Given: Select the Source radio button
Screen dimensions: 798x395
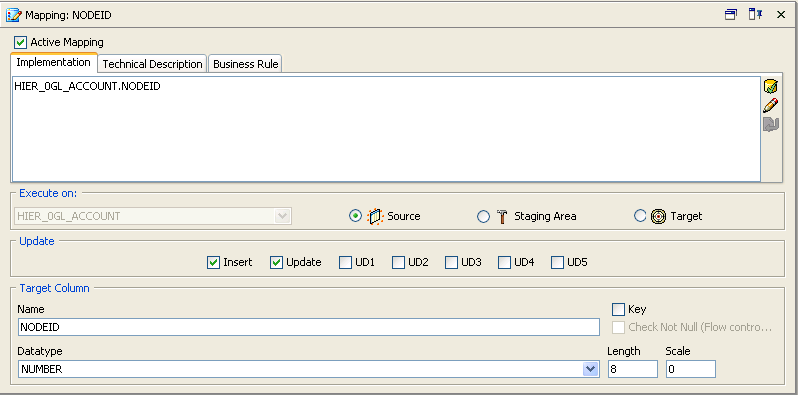Looking at the screenshot, I should click(x=355, y=216).
